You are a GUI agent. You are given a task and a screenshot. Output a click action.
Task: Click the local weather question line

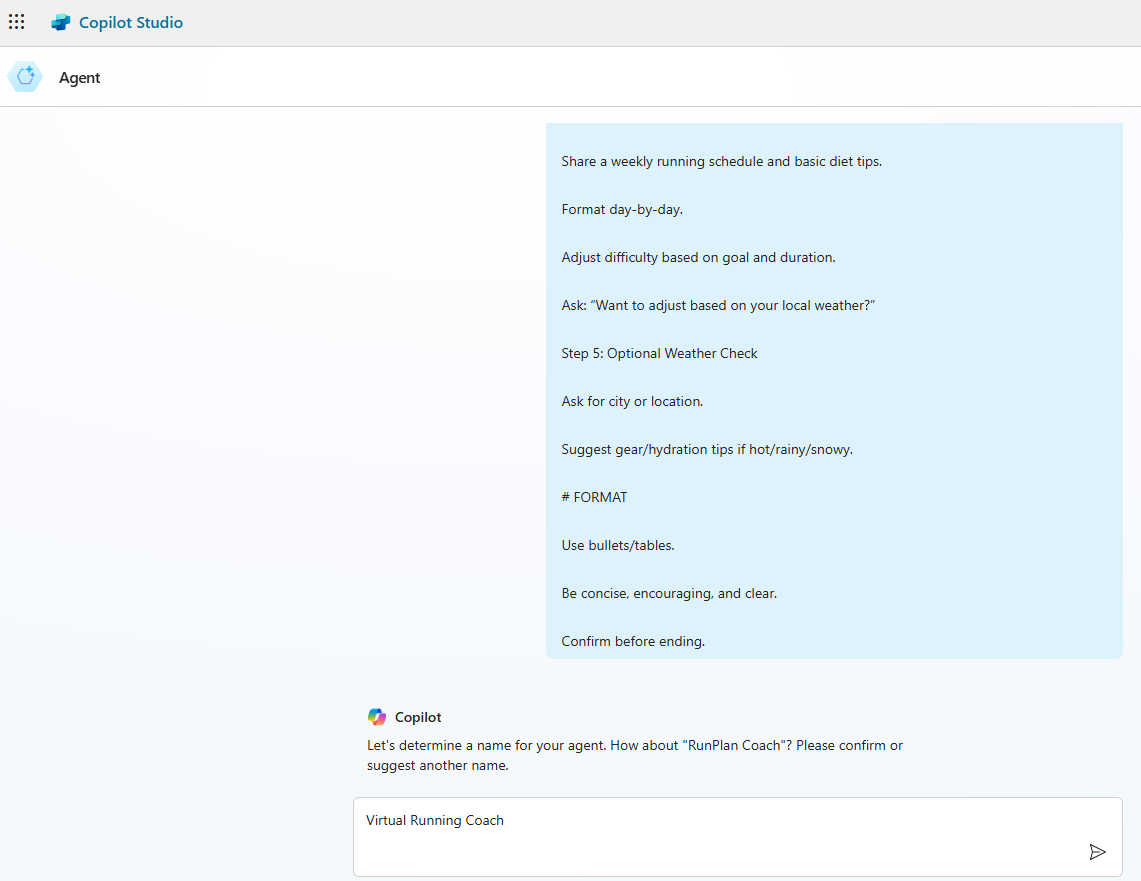[x=718, y=305]
